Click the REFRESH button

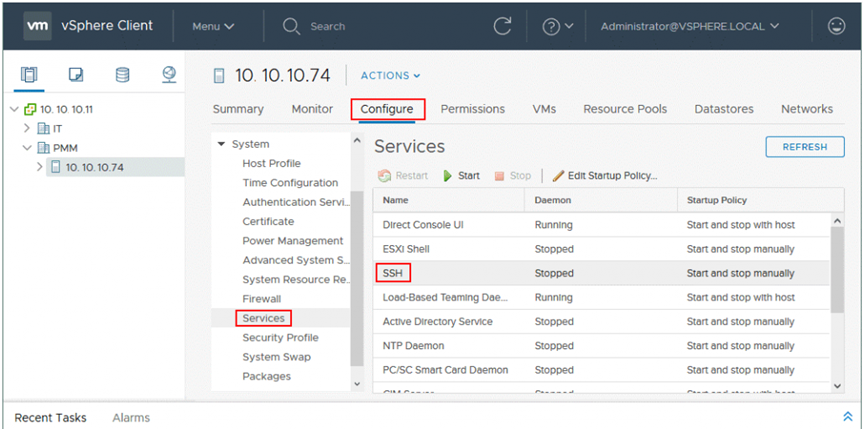click(805, 147)
